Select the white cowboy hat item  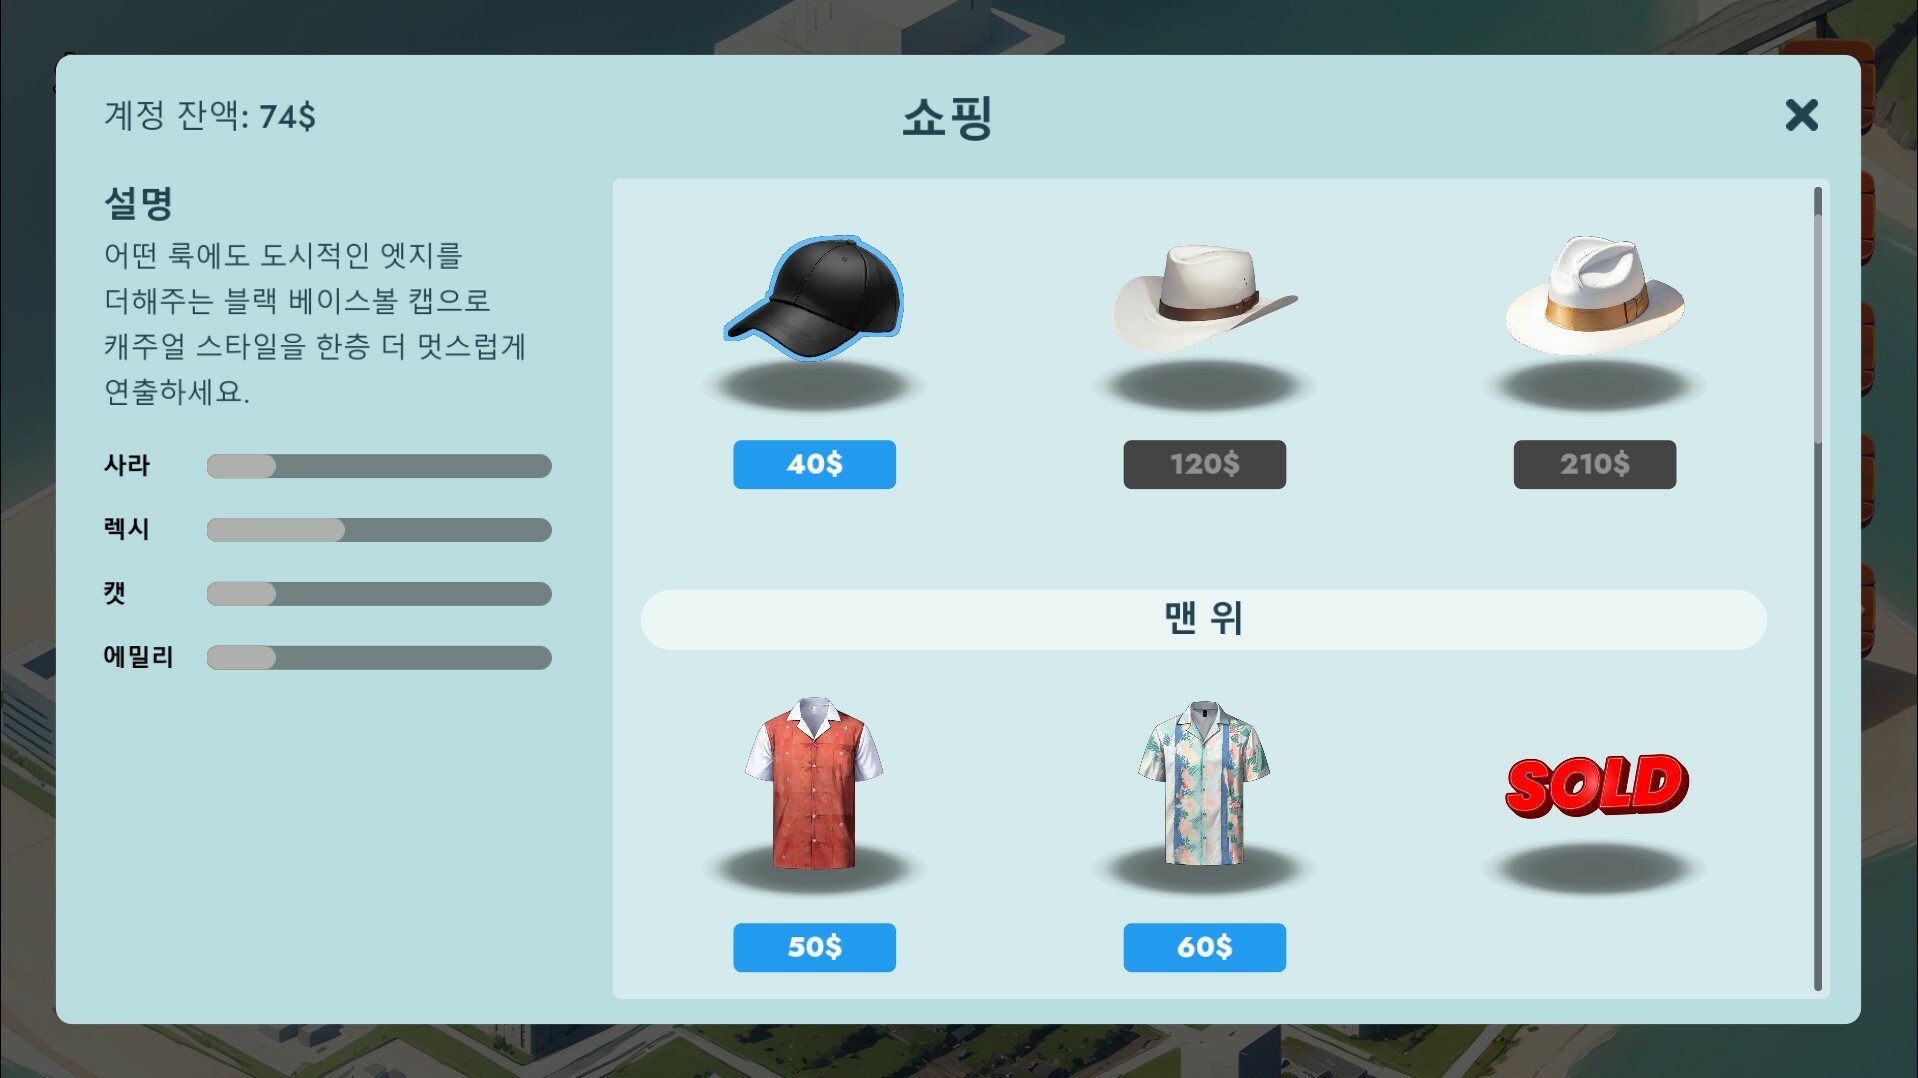[1204, 298]
